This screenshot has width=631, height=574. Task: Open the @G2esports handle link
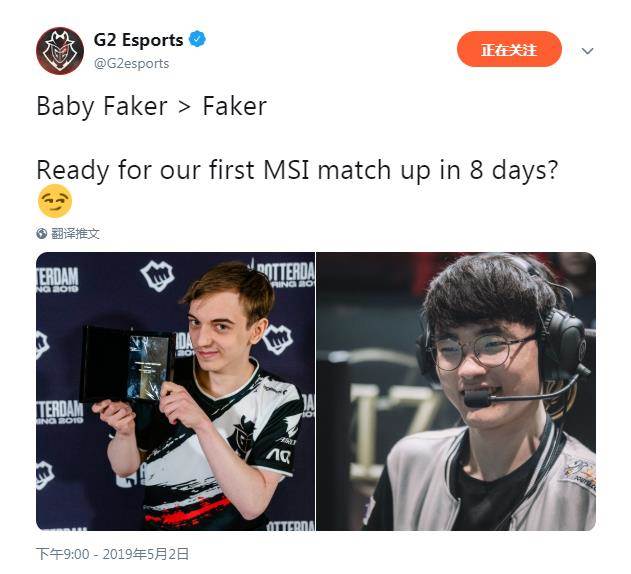[131, 64]
